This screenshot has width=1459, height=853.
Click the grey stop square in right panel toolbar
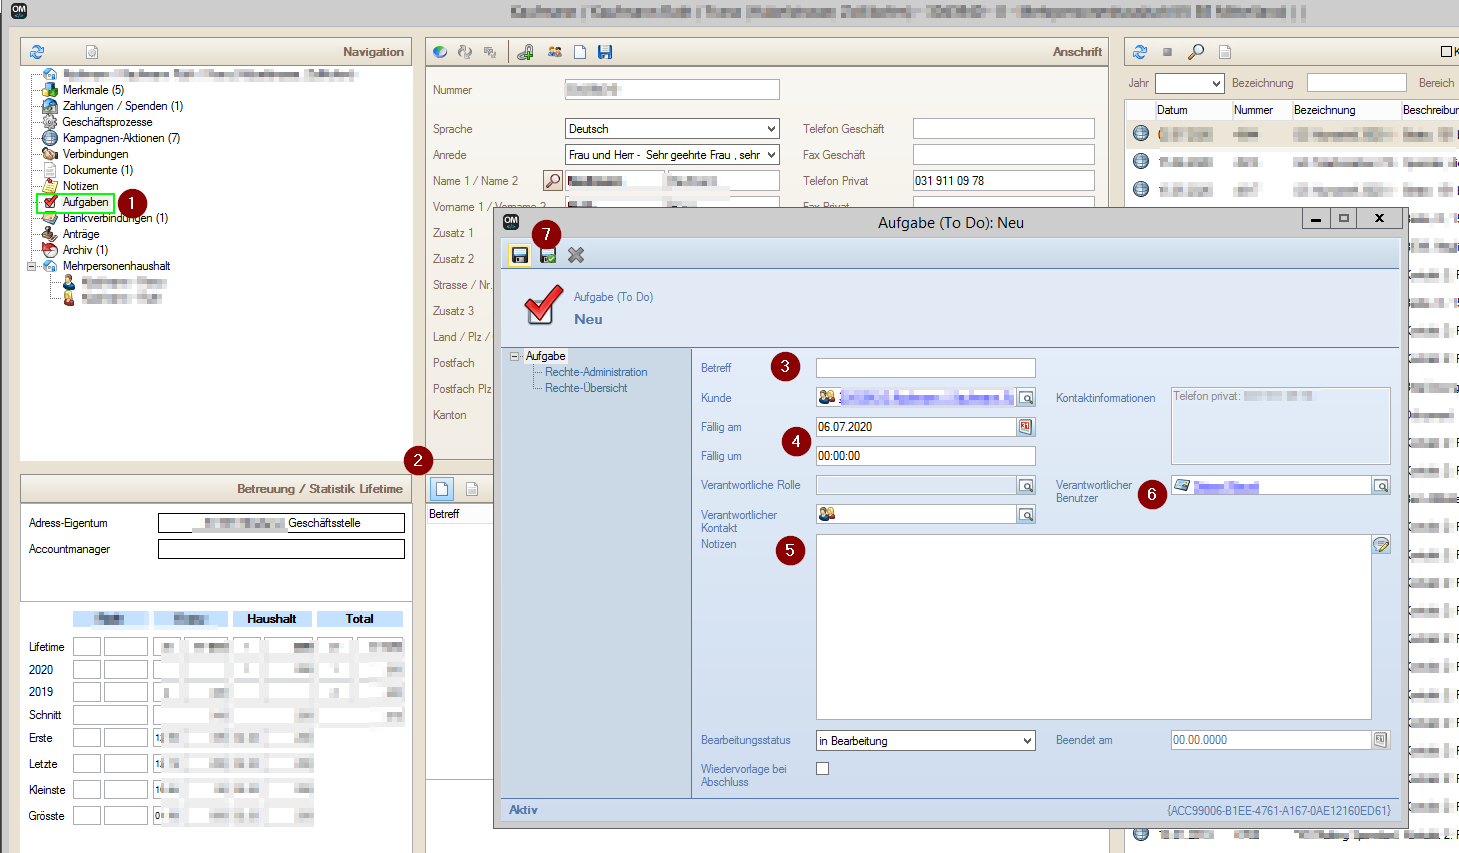click(1167, 52)
